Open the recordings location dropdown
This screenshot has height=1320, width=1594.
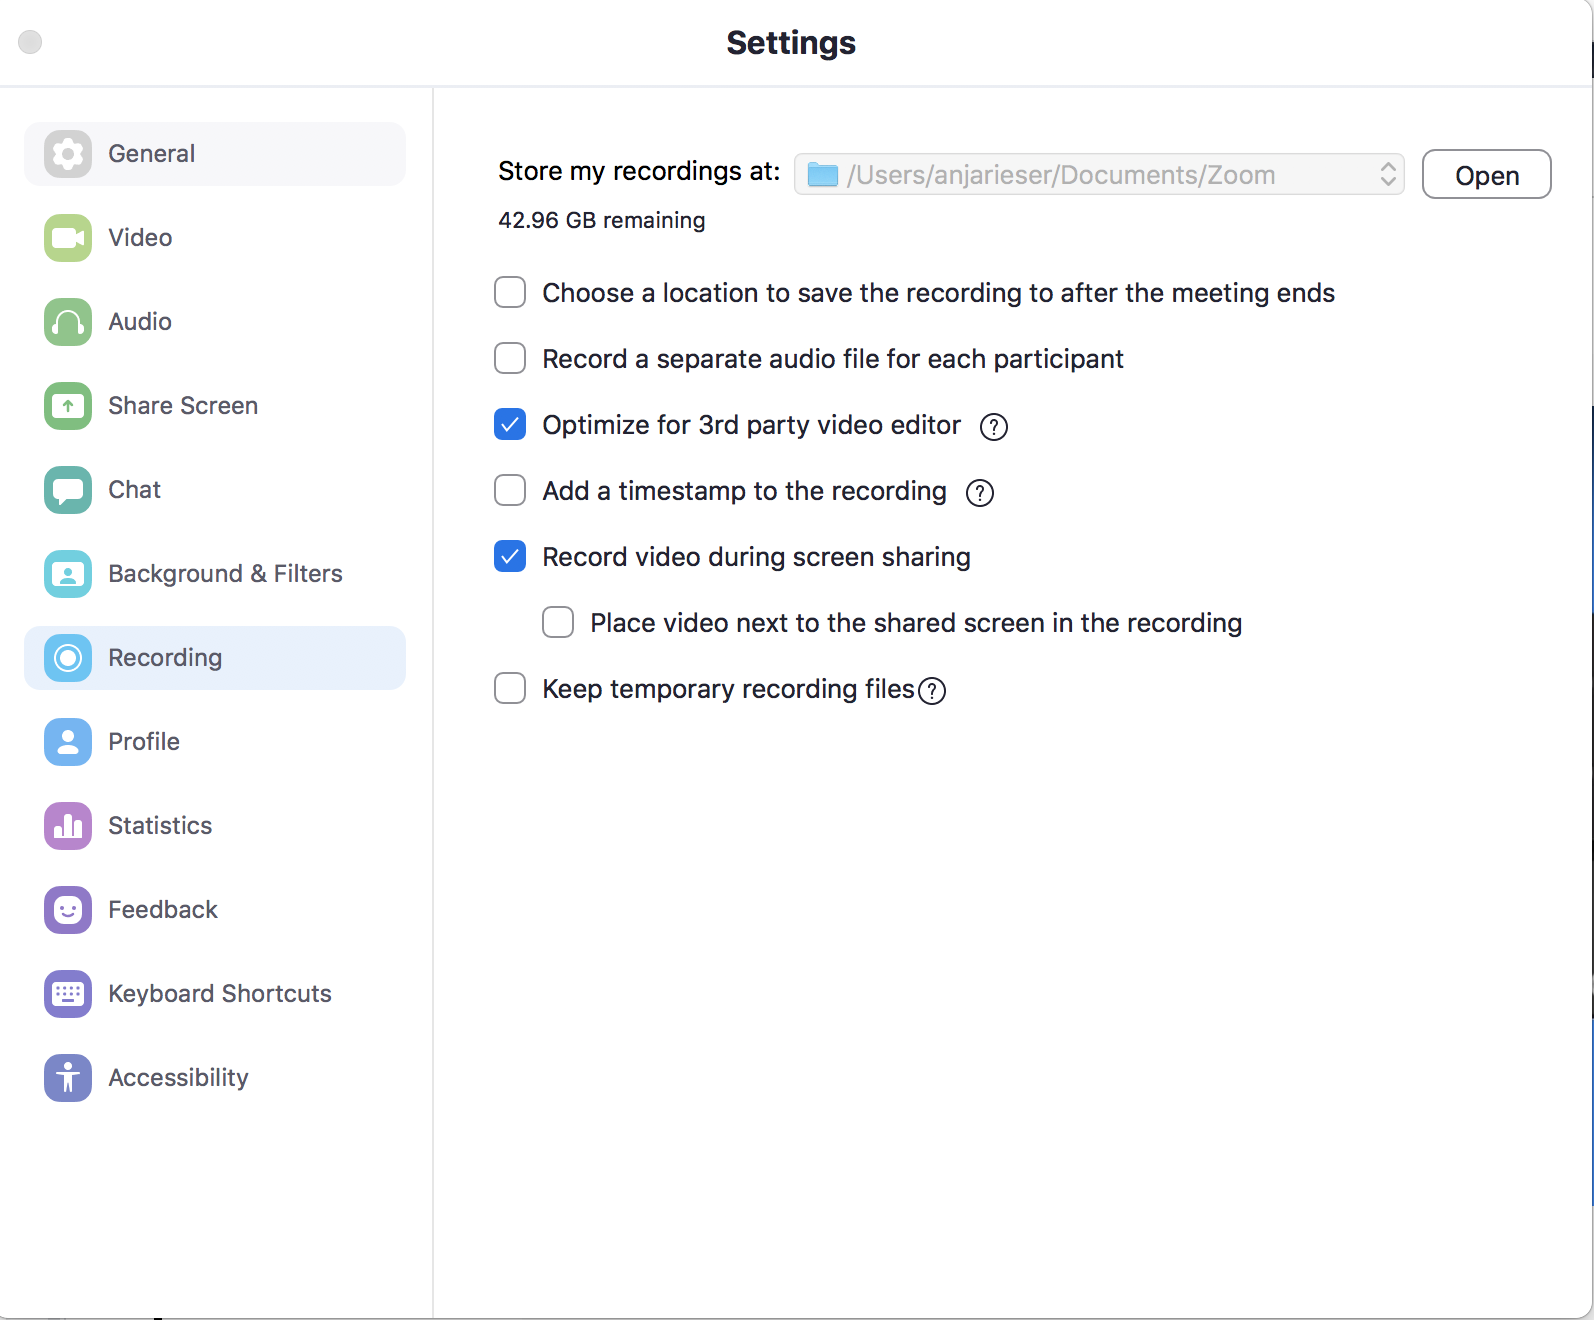pyautogui.click(x=1099, y=175)
